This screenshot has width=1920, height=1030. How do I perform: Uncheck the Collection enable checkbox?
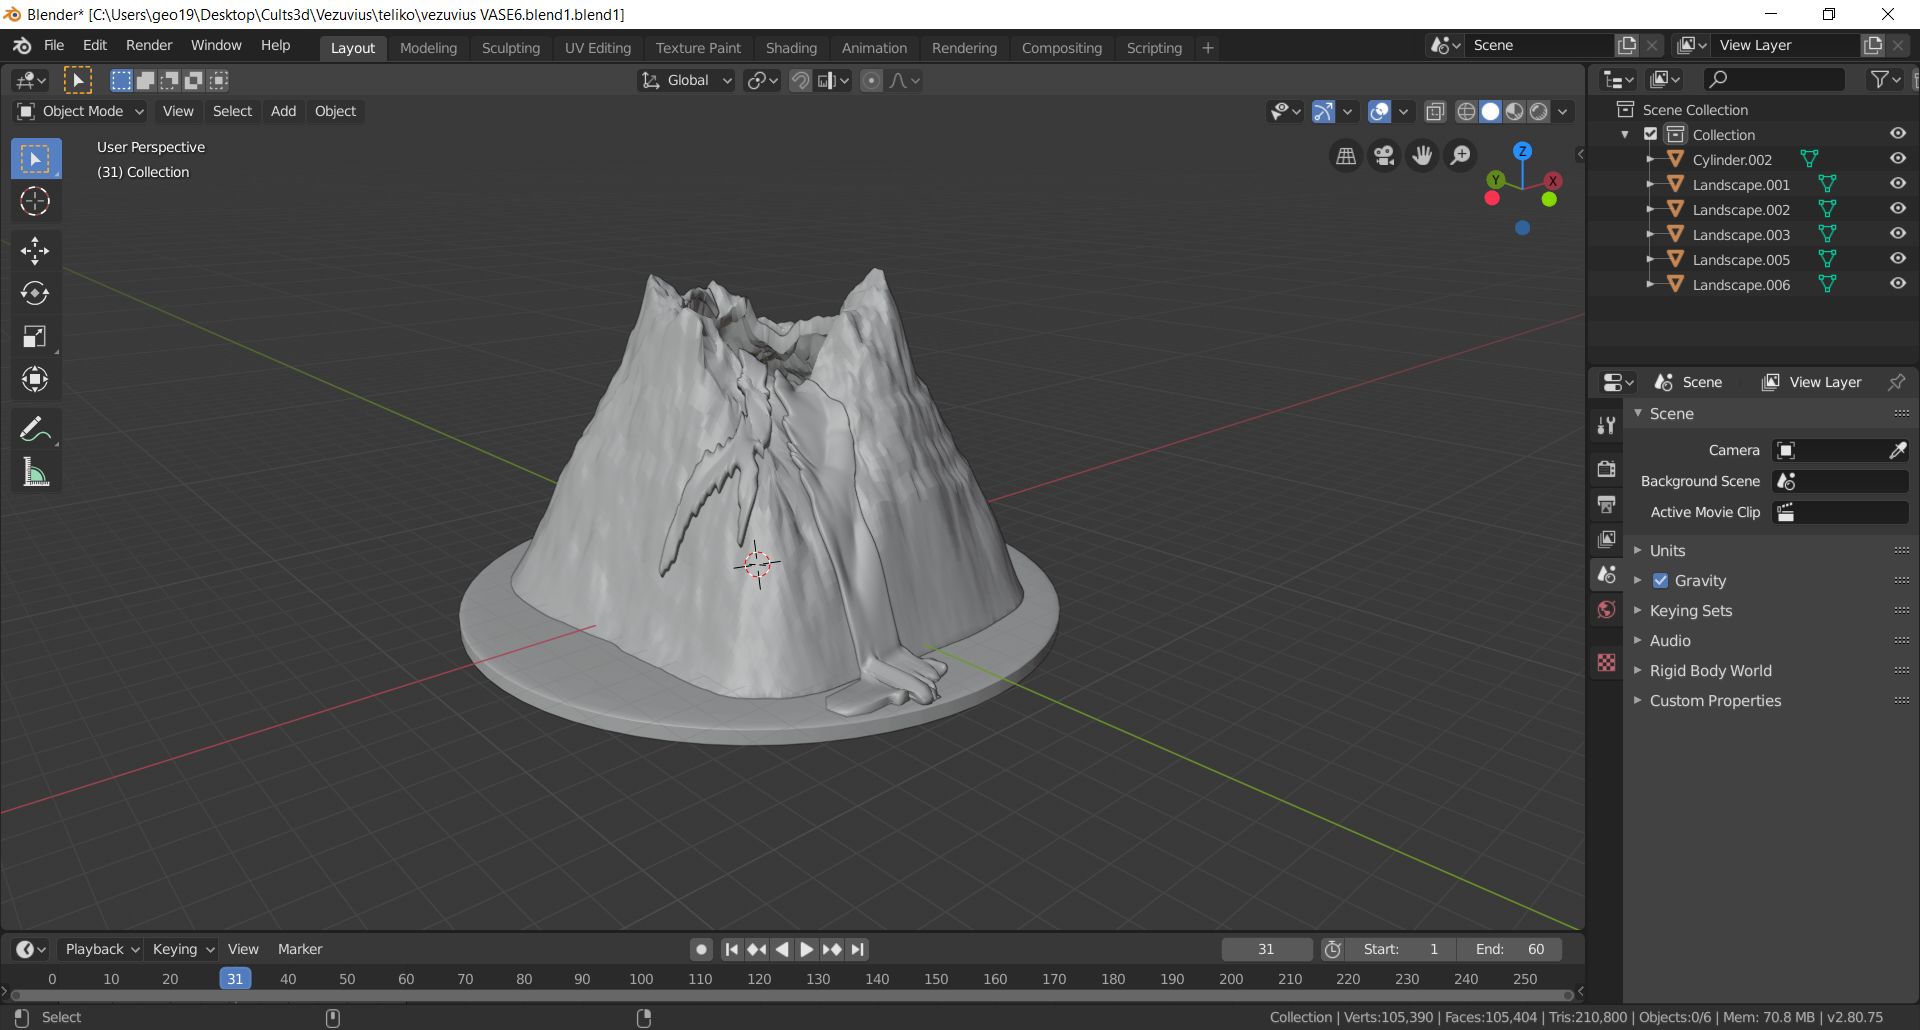tap(1649, 133)
